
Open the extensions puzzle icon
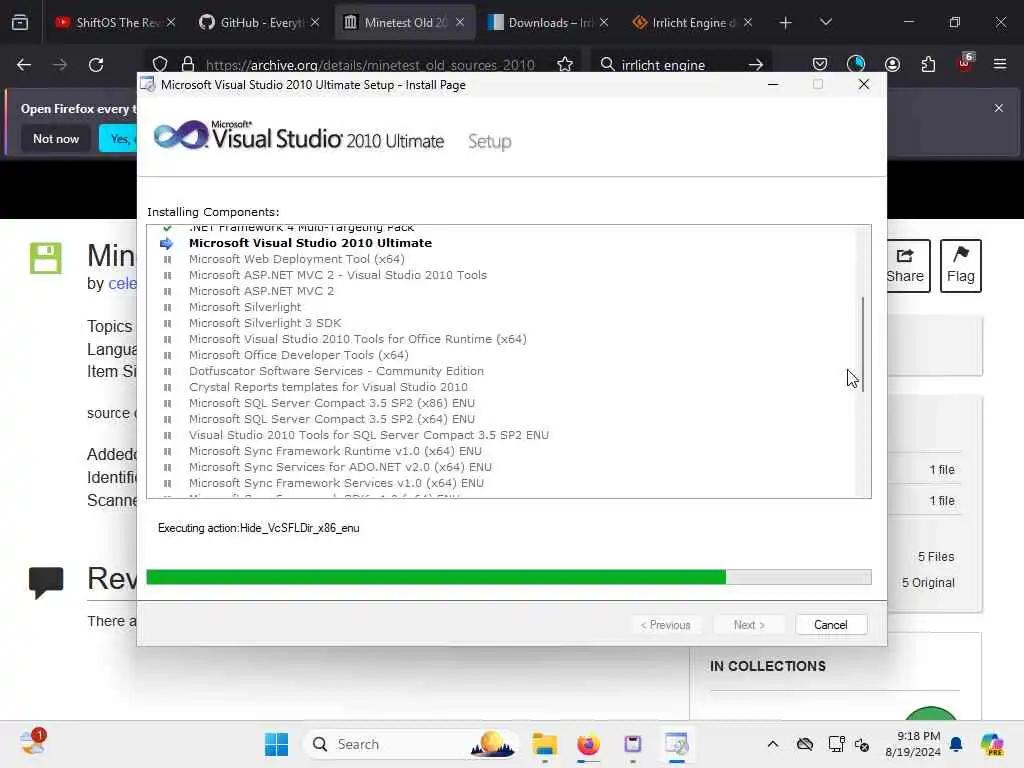pyautogui.click(x=928, y=64)
